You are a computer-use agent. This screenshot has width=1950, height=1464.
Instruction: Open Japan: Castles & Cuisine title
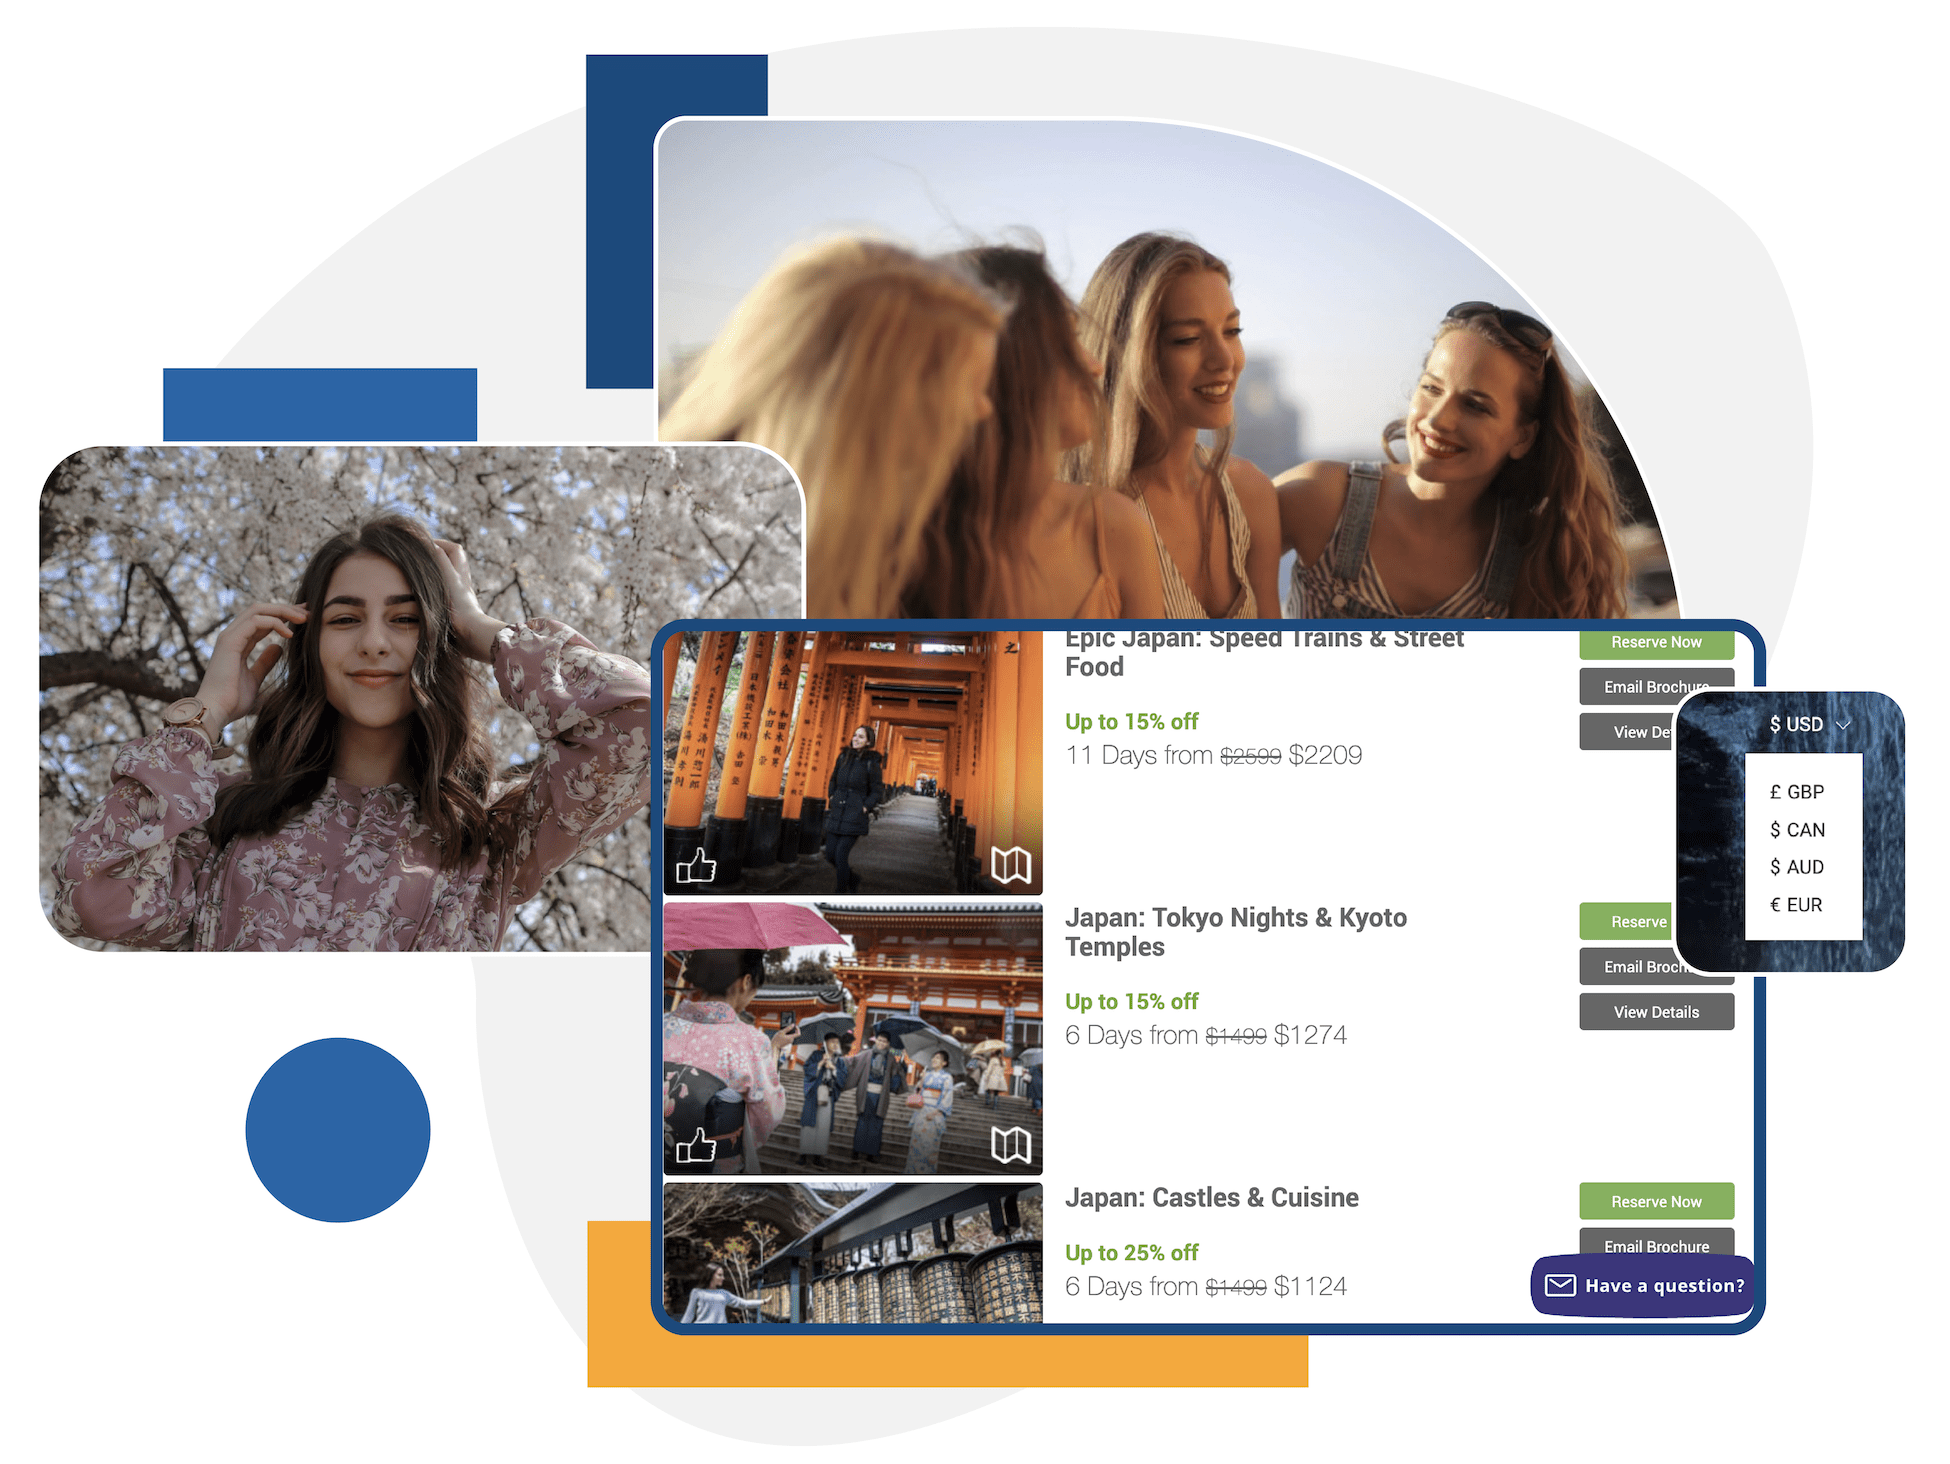[x=1212, y=1198]
